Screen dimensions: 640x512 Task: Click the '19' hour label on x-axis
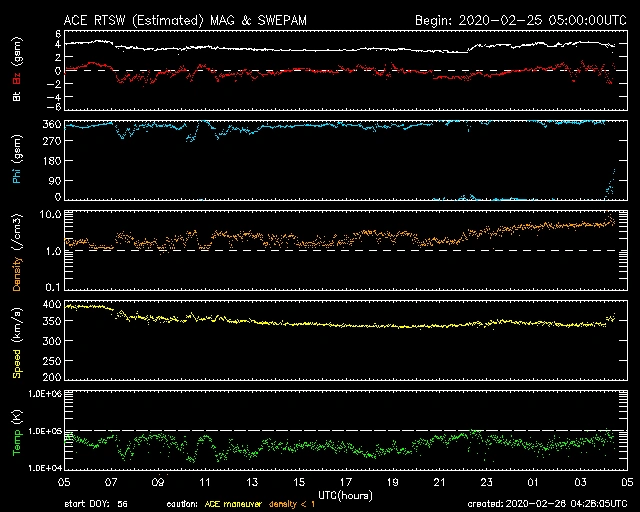[x=393, y=482]
